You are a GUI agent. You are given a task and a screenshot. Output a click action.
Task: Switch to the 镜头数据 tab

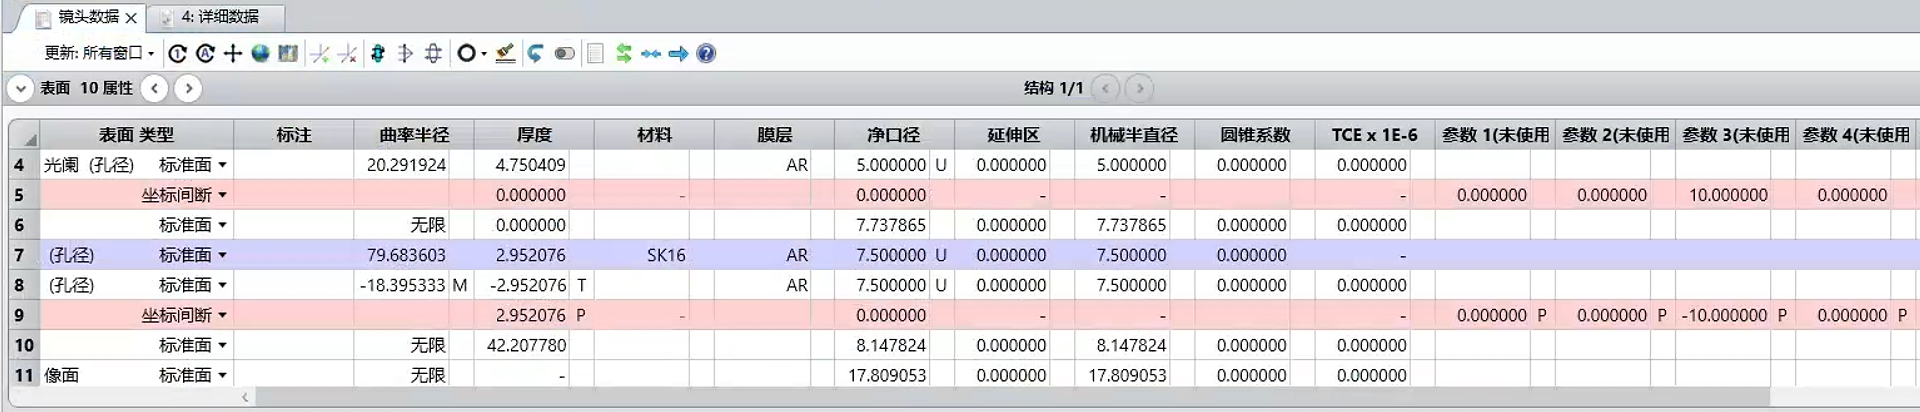pyautogui.click(x=88, y=17)
